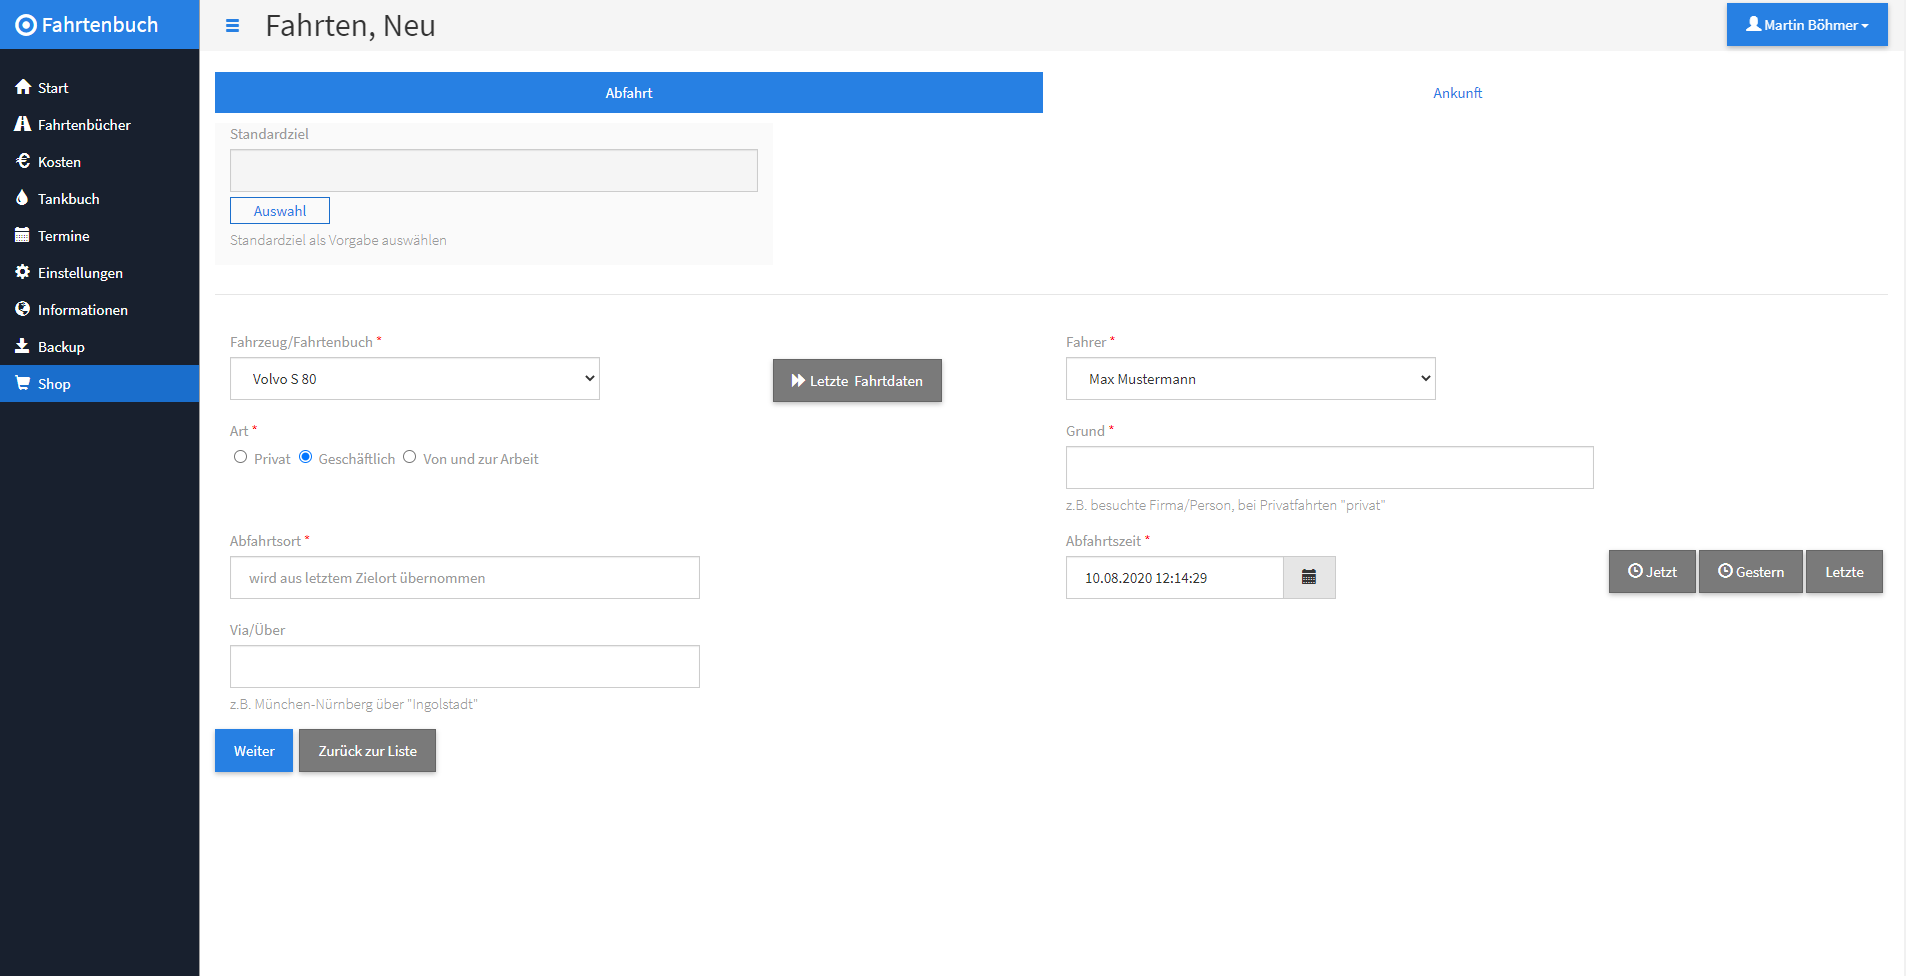Screen dimensions: 1906x976
Task: Open the Fahrer dropdown
Action: (x=1251, y=379)
